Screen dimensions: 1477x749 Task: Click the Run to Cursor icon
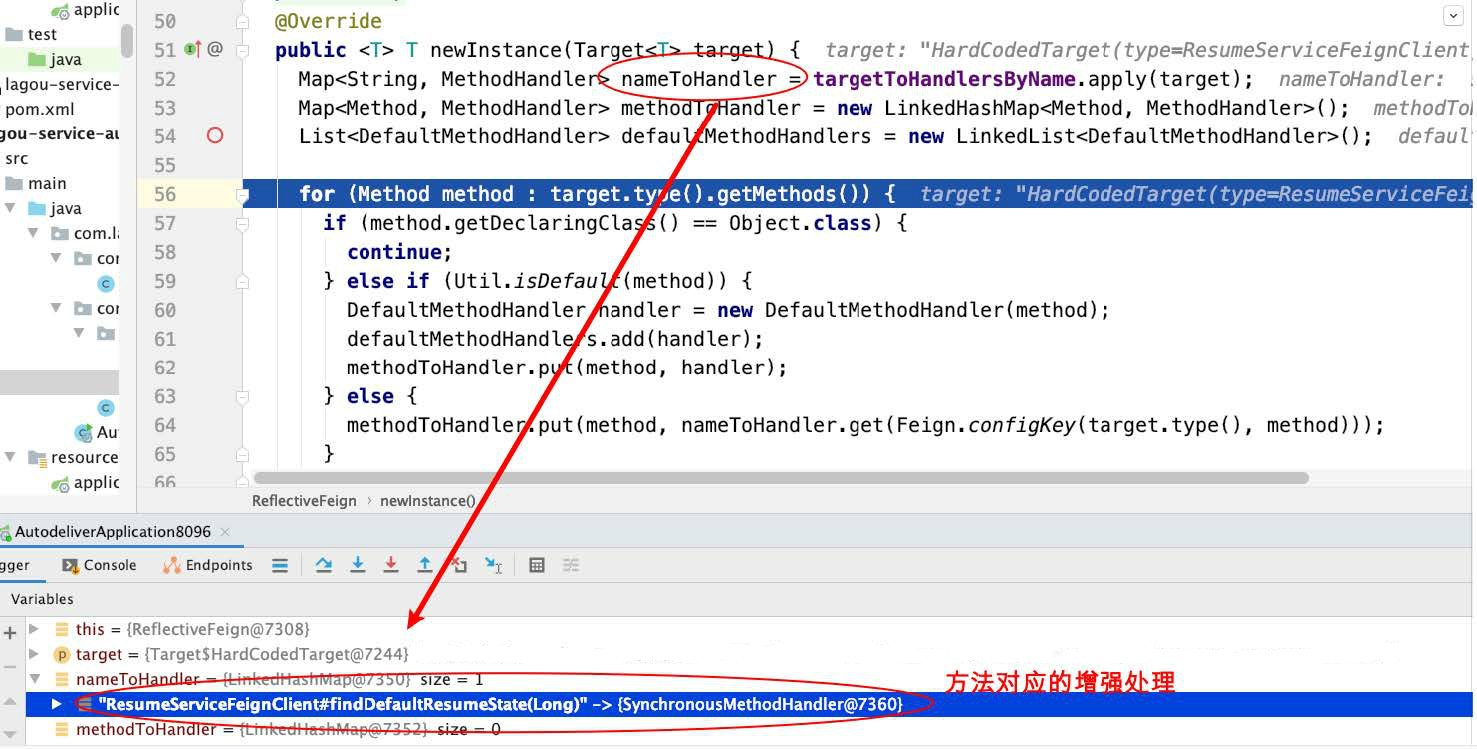click(x=493, y=565)
